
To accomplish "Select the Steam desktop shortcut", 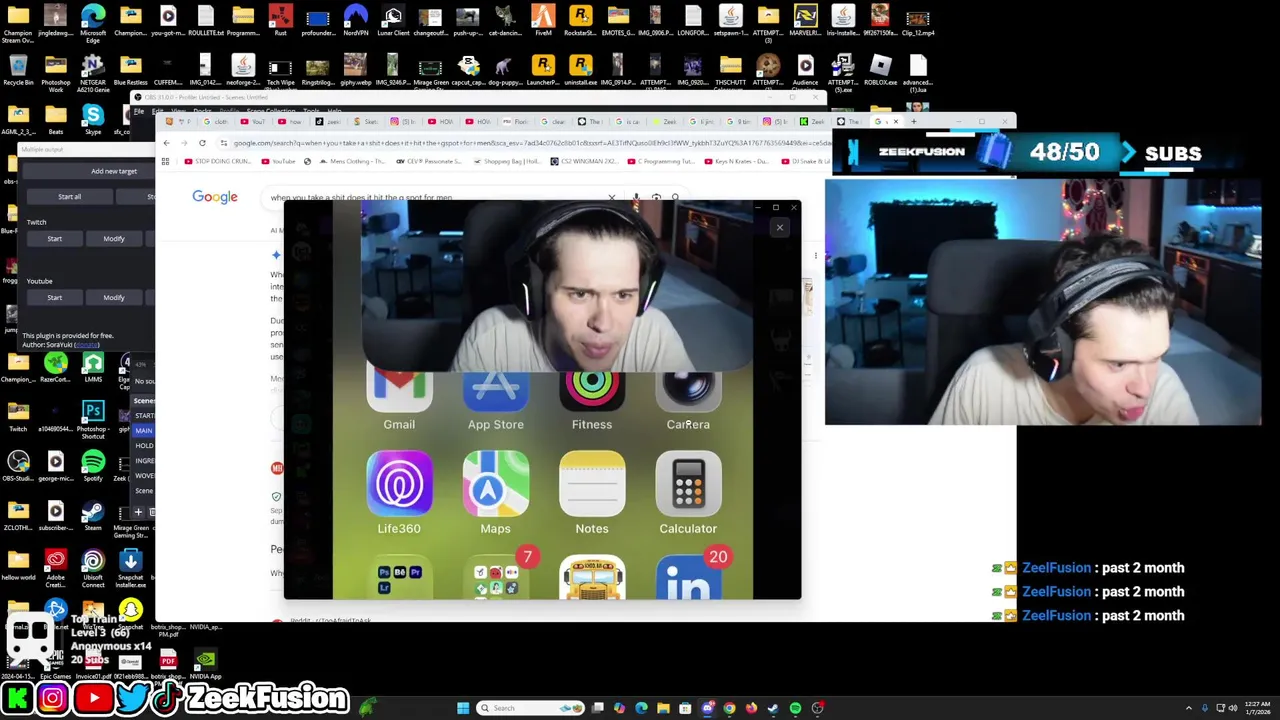I will [x=93, y=516].
